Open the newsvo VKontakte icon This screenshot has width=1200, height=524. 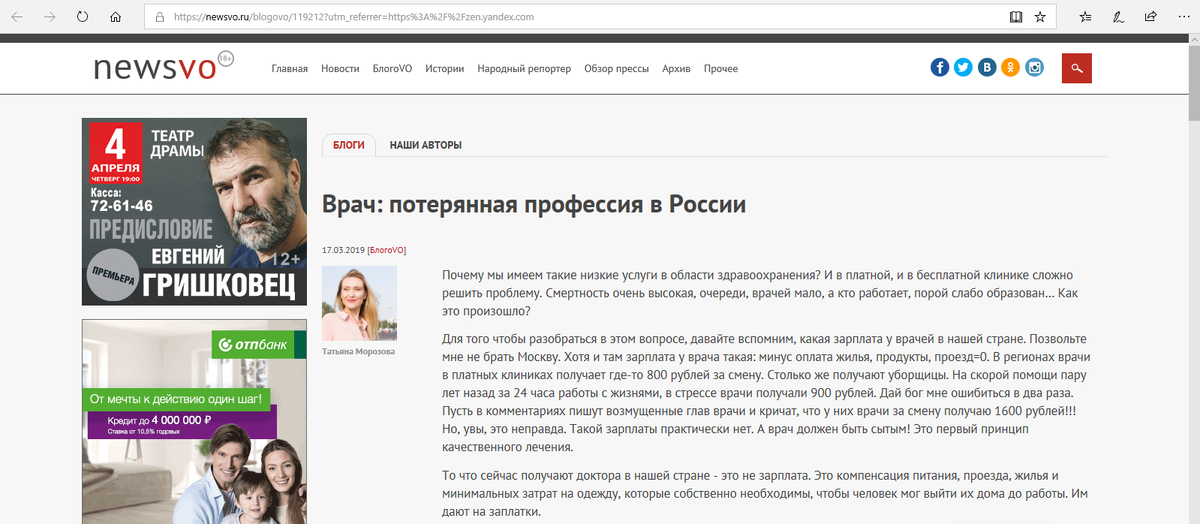tap(987, 68)
